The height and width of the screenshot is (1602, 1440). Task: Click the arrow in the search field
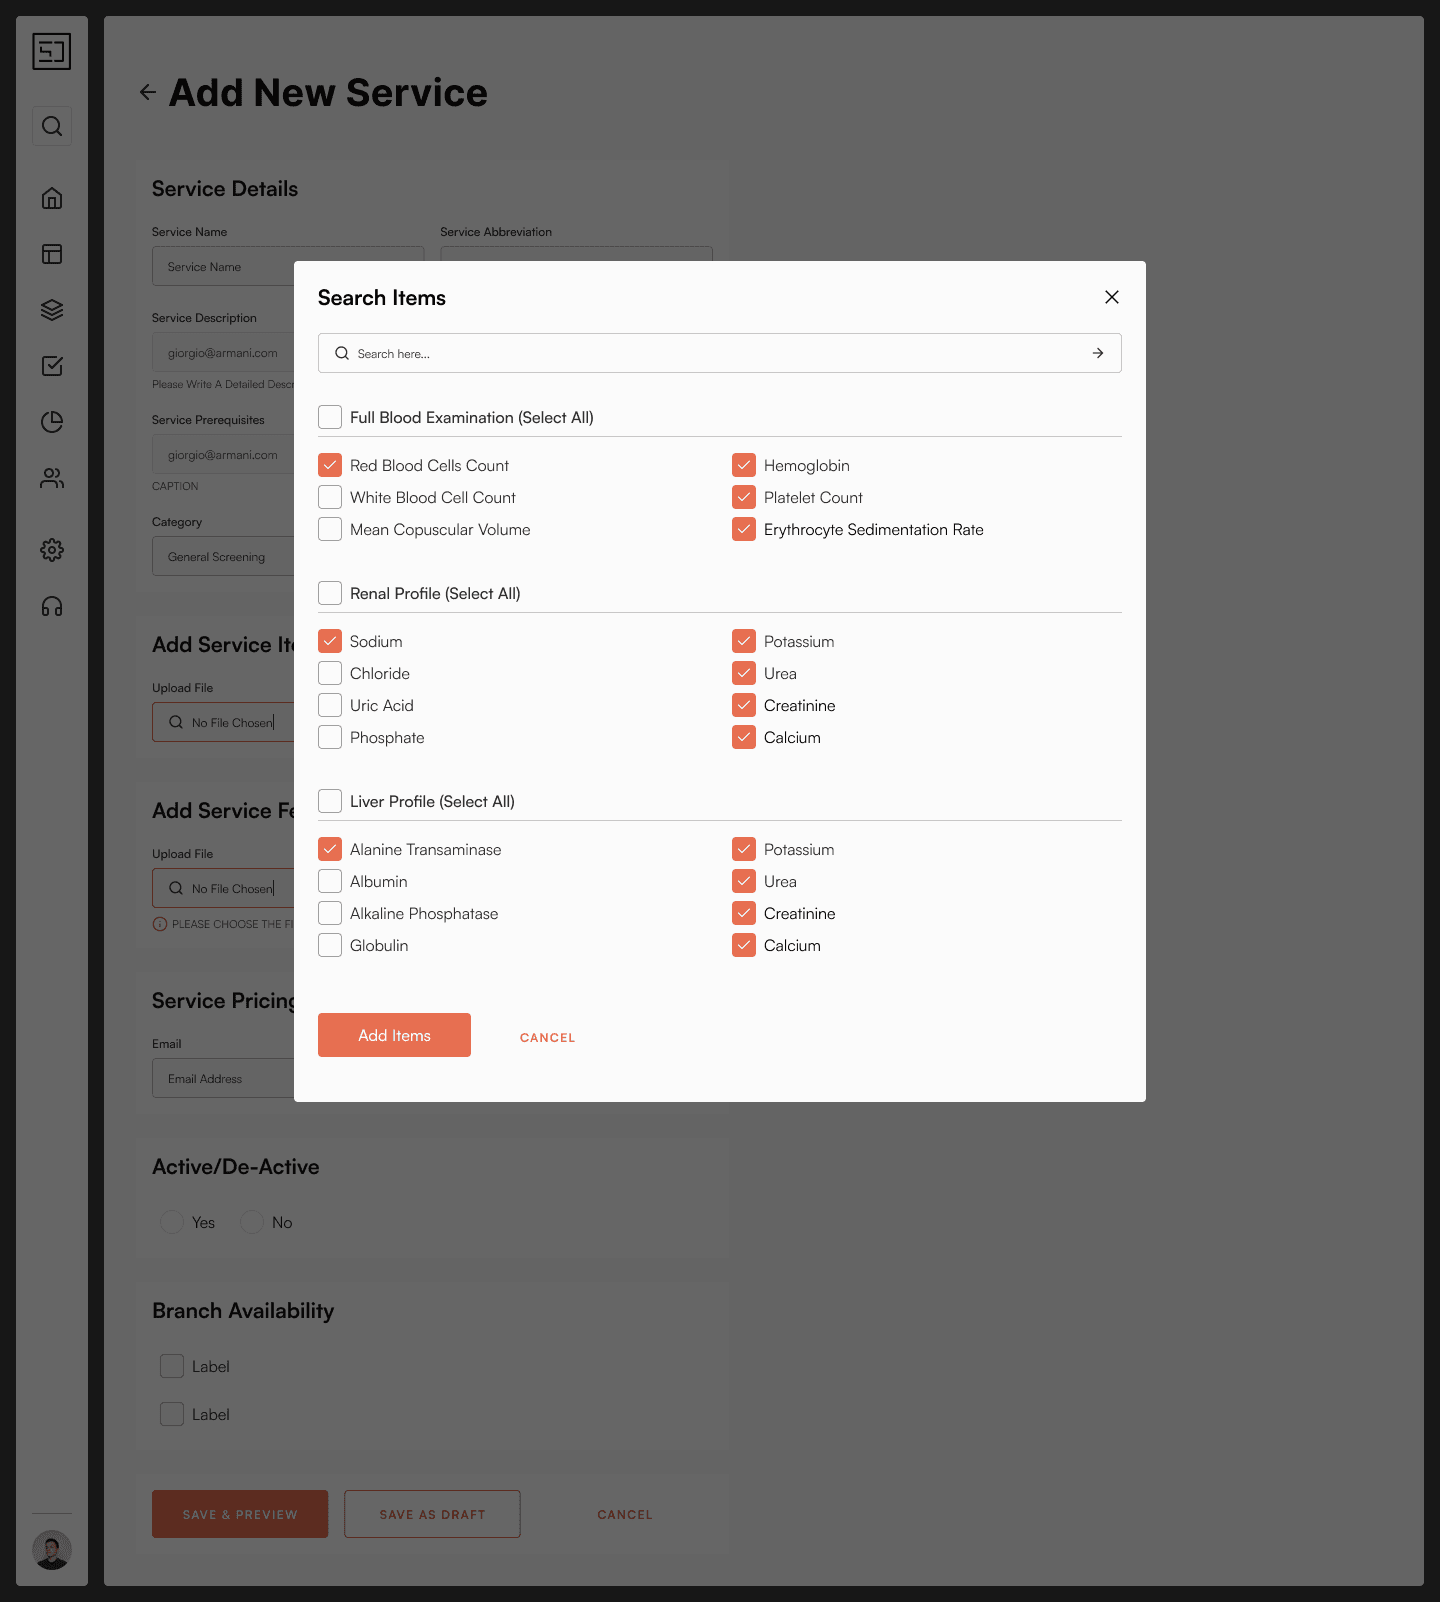1098,353
